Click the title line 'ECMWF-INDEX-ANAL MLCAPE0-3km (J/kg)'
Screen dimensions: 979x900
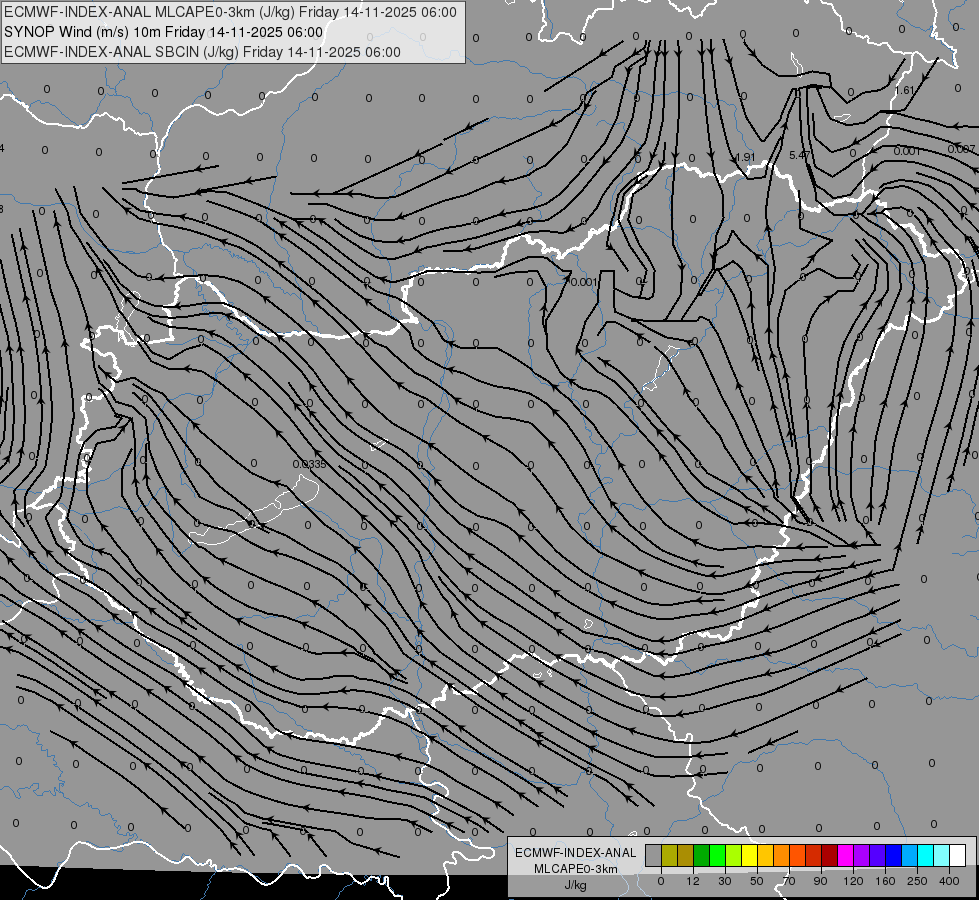230,12
